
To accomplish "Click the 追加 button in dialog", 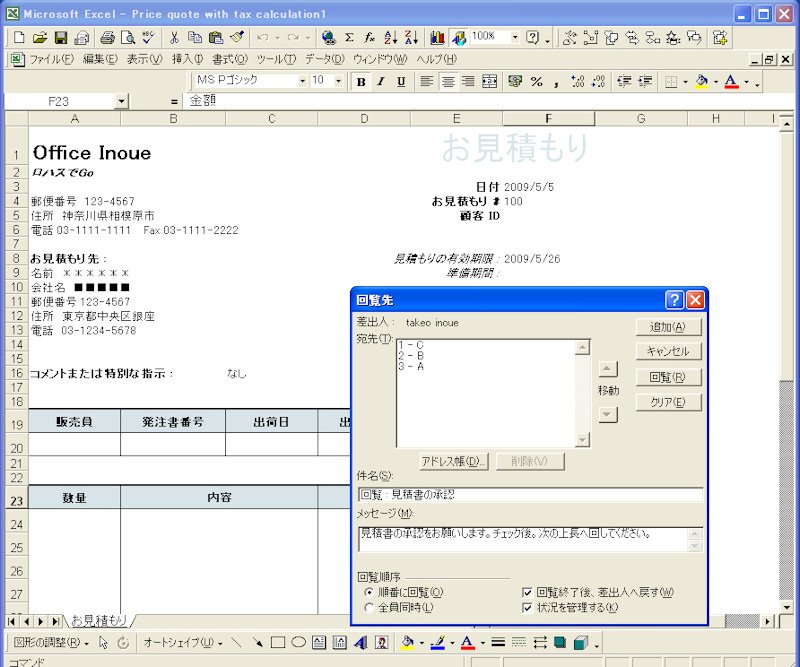I will (668, 327).
